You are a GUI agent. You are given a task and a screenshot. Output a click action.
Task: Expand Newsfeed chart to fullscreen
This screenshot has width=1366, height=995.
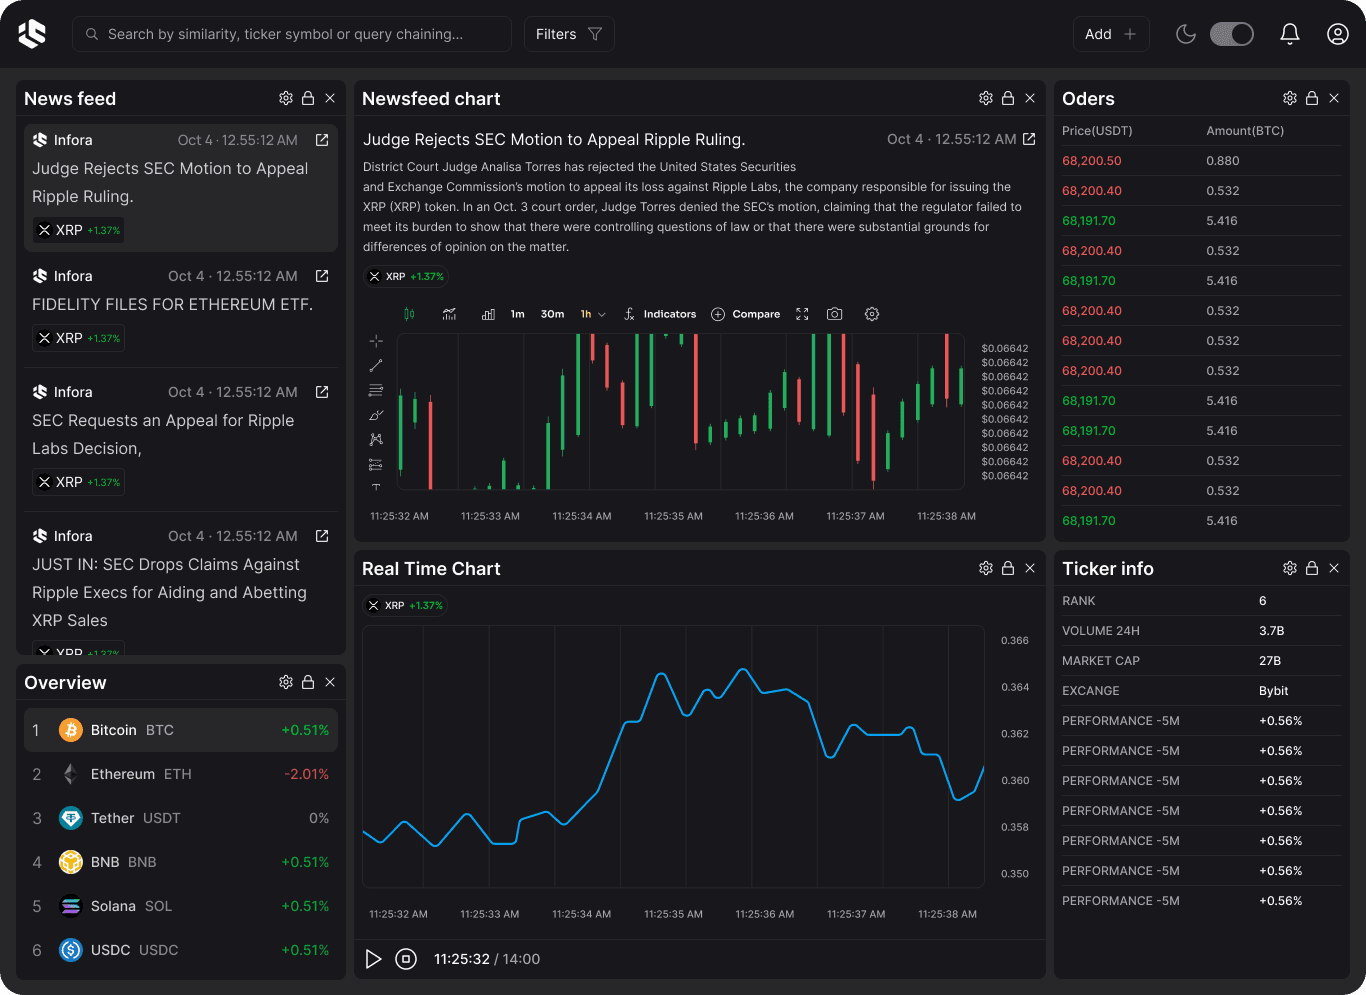802,314
